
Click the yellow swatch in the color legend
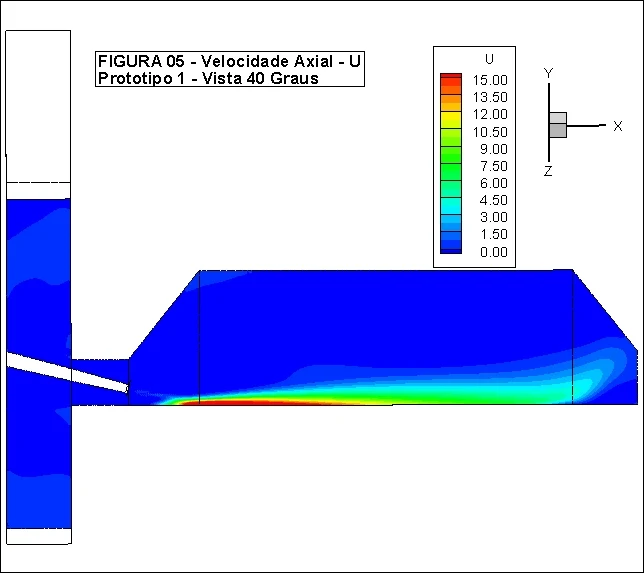(451, 119)
